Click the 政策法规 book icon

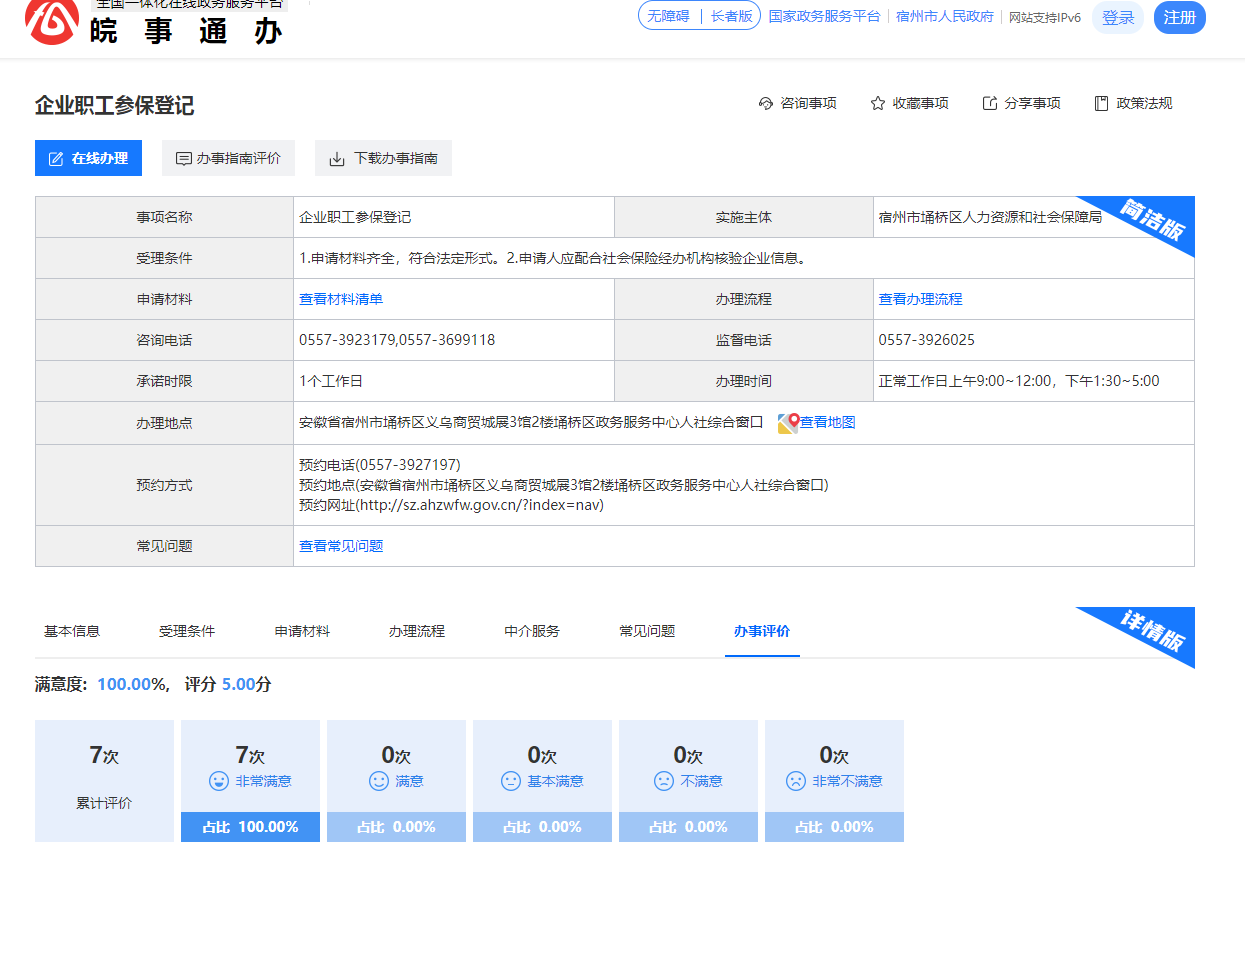tap(1102, 103)
